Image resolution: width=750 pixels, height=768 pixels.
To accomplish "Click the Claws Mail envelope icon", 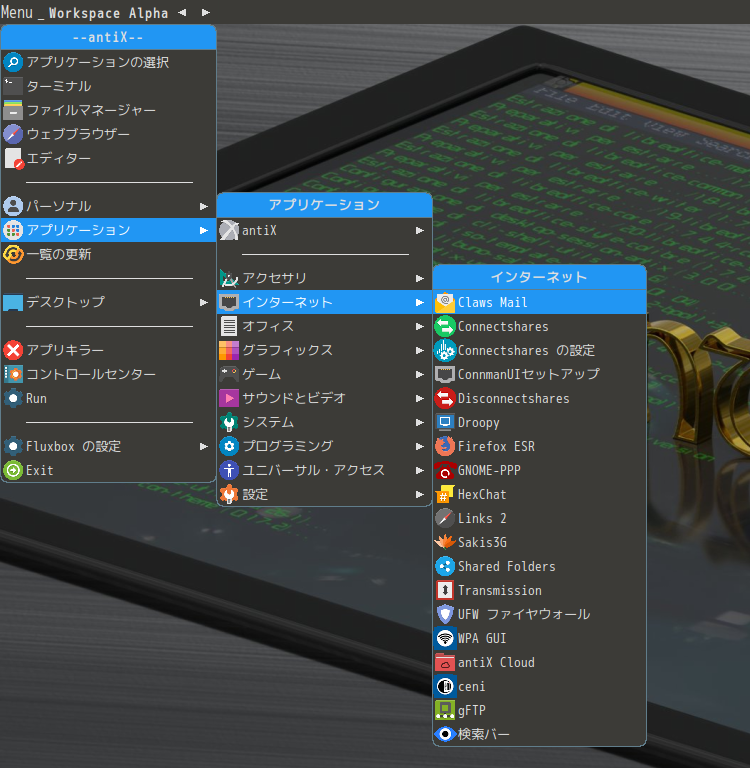I will tap(445, 302).
